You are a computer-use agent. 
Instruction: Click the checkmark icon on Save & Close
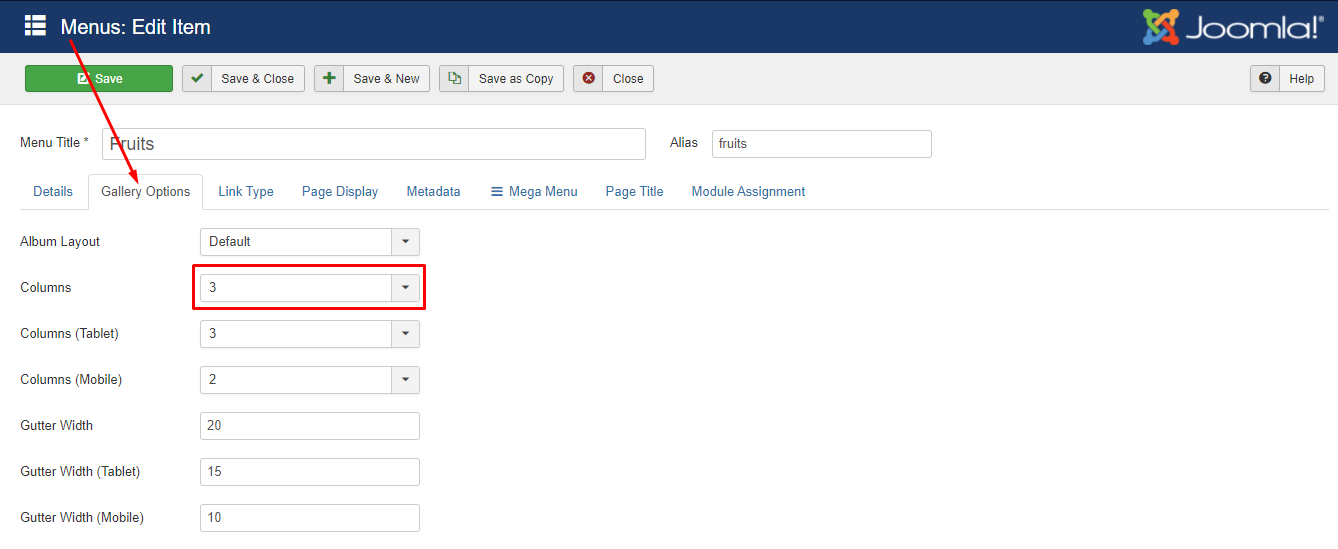[x=197, y=79]
